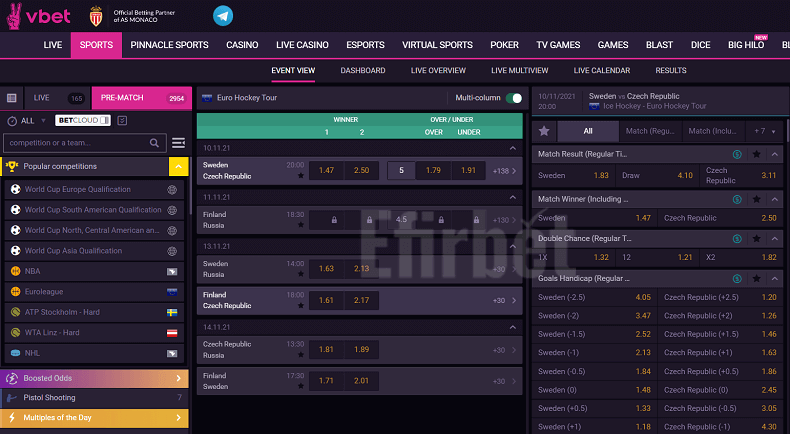The width and height of the screenshot is (790, 434).
Task: Click cashout icon on Goals Handicap market
Action: click(x=737, y=278)
